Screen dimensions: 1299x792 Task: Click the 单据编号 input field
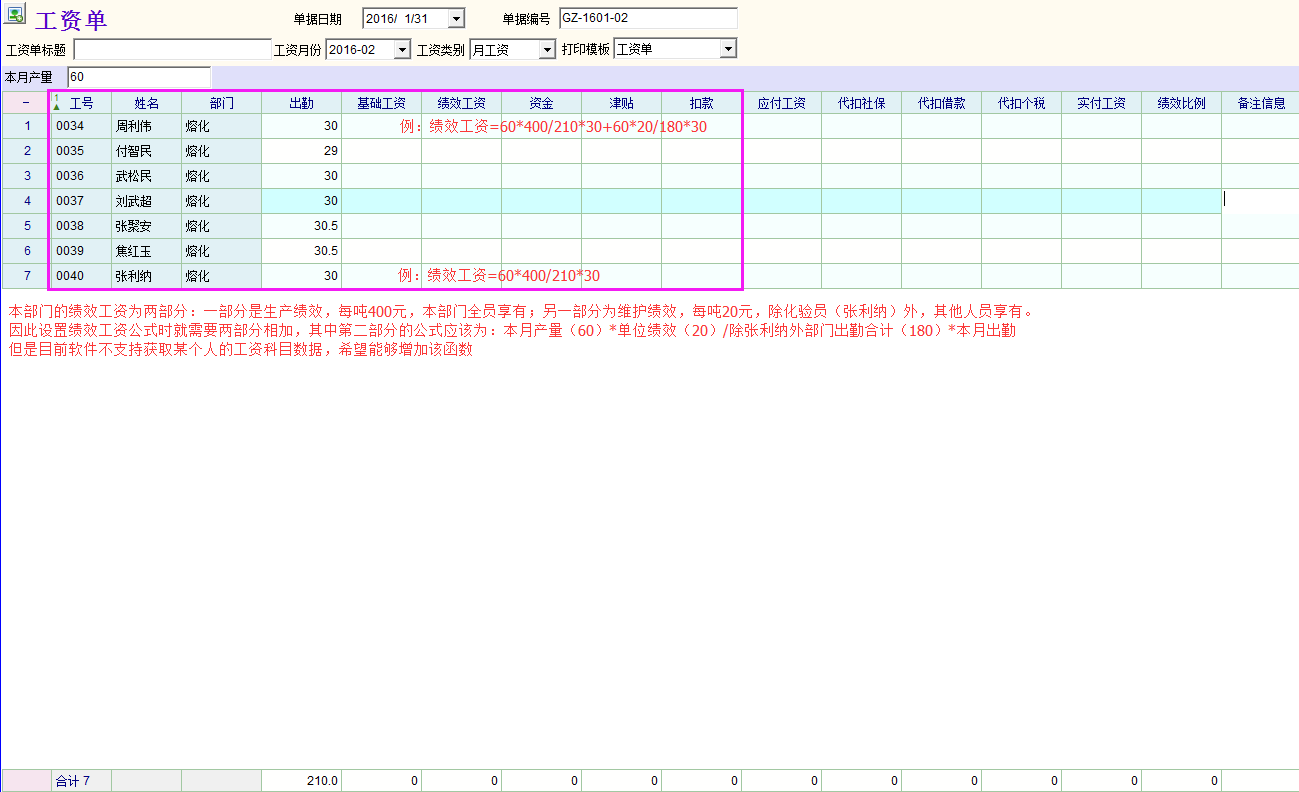coord(647,19)
